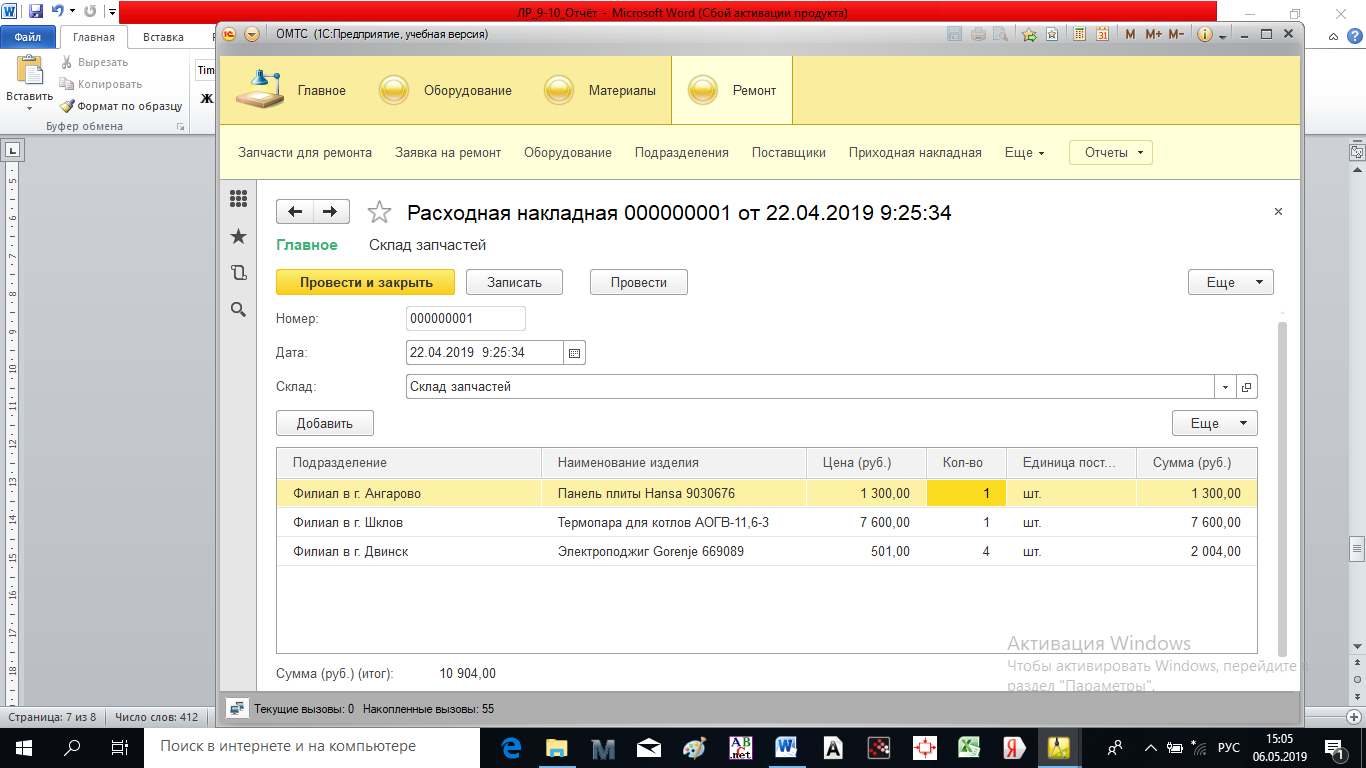Select row Филиал в г. Двинск
Viewport: 1366px width, 768px height.
[767, 552]
